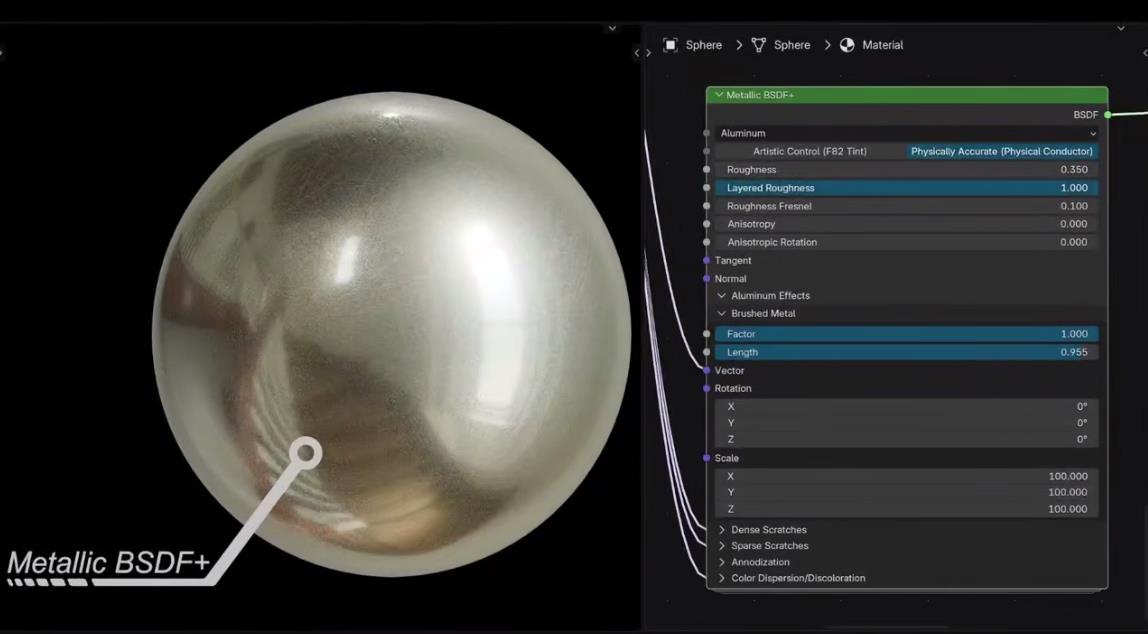This screenshot has width=1148, height=634.
Task: Expand the Dense Scratches panel
Action: pos(722,530)
